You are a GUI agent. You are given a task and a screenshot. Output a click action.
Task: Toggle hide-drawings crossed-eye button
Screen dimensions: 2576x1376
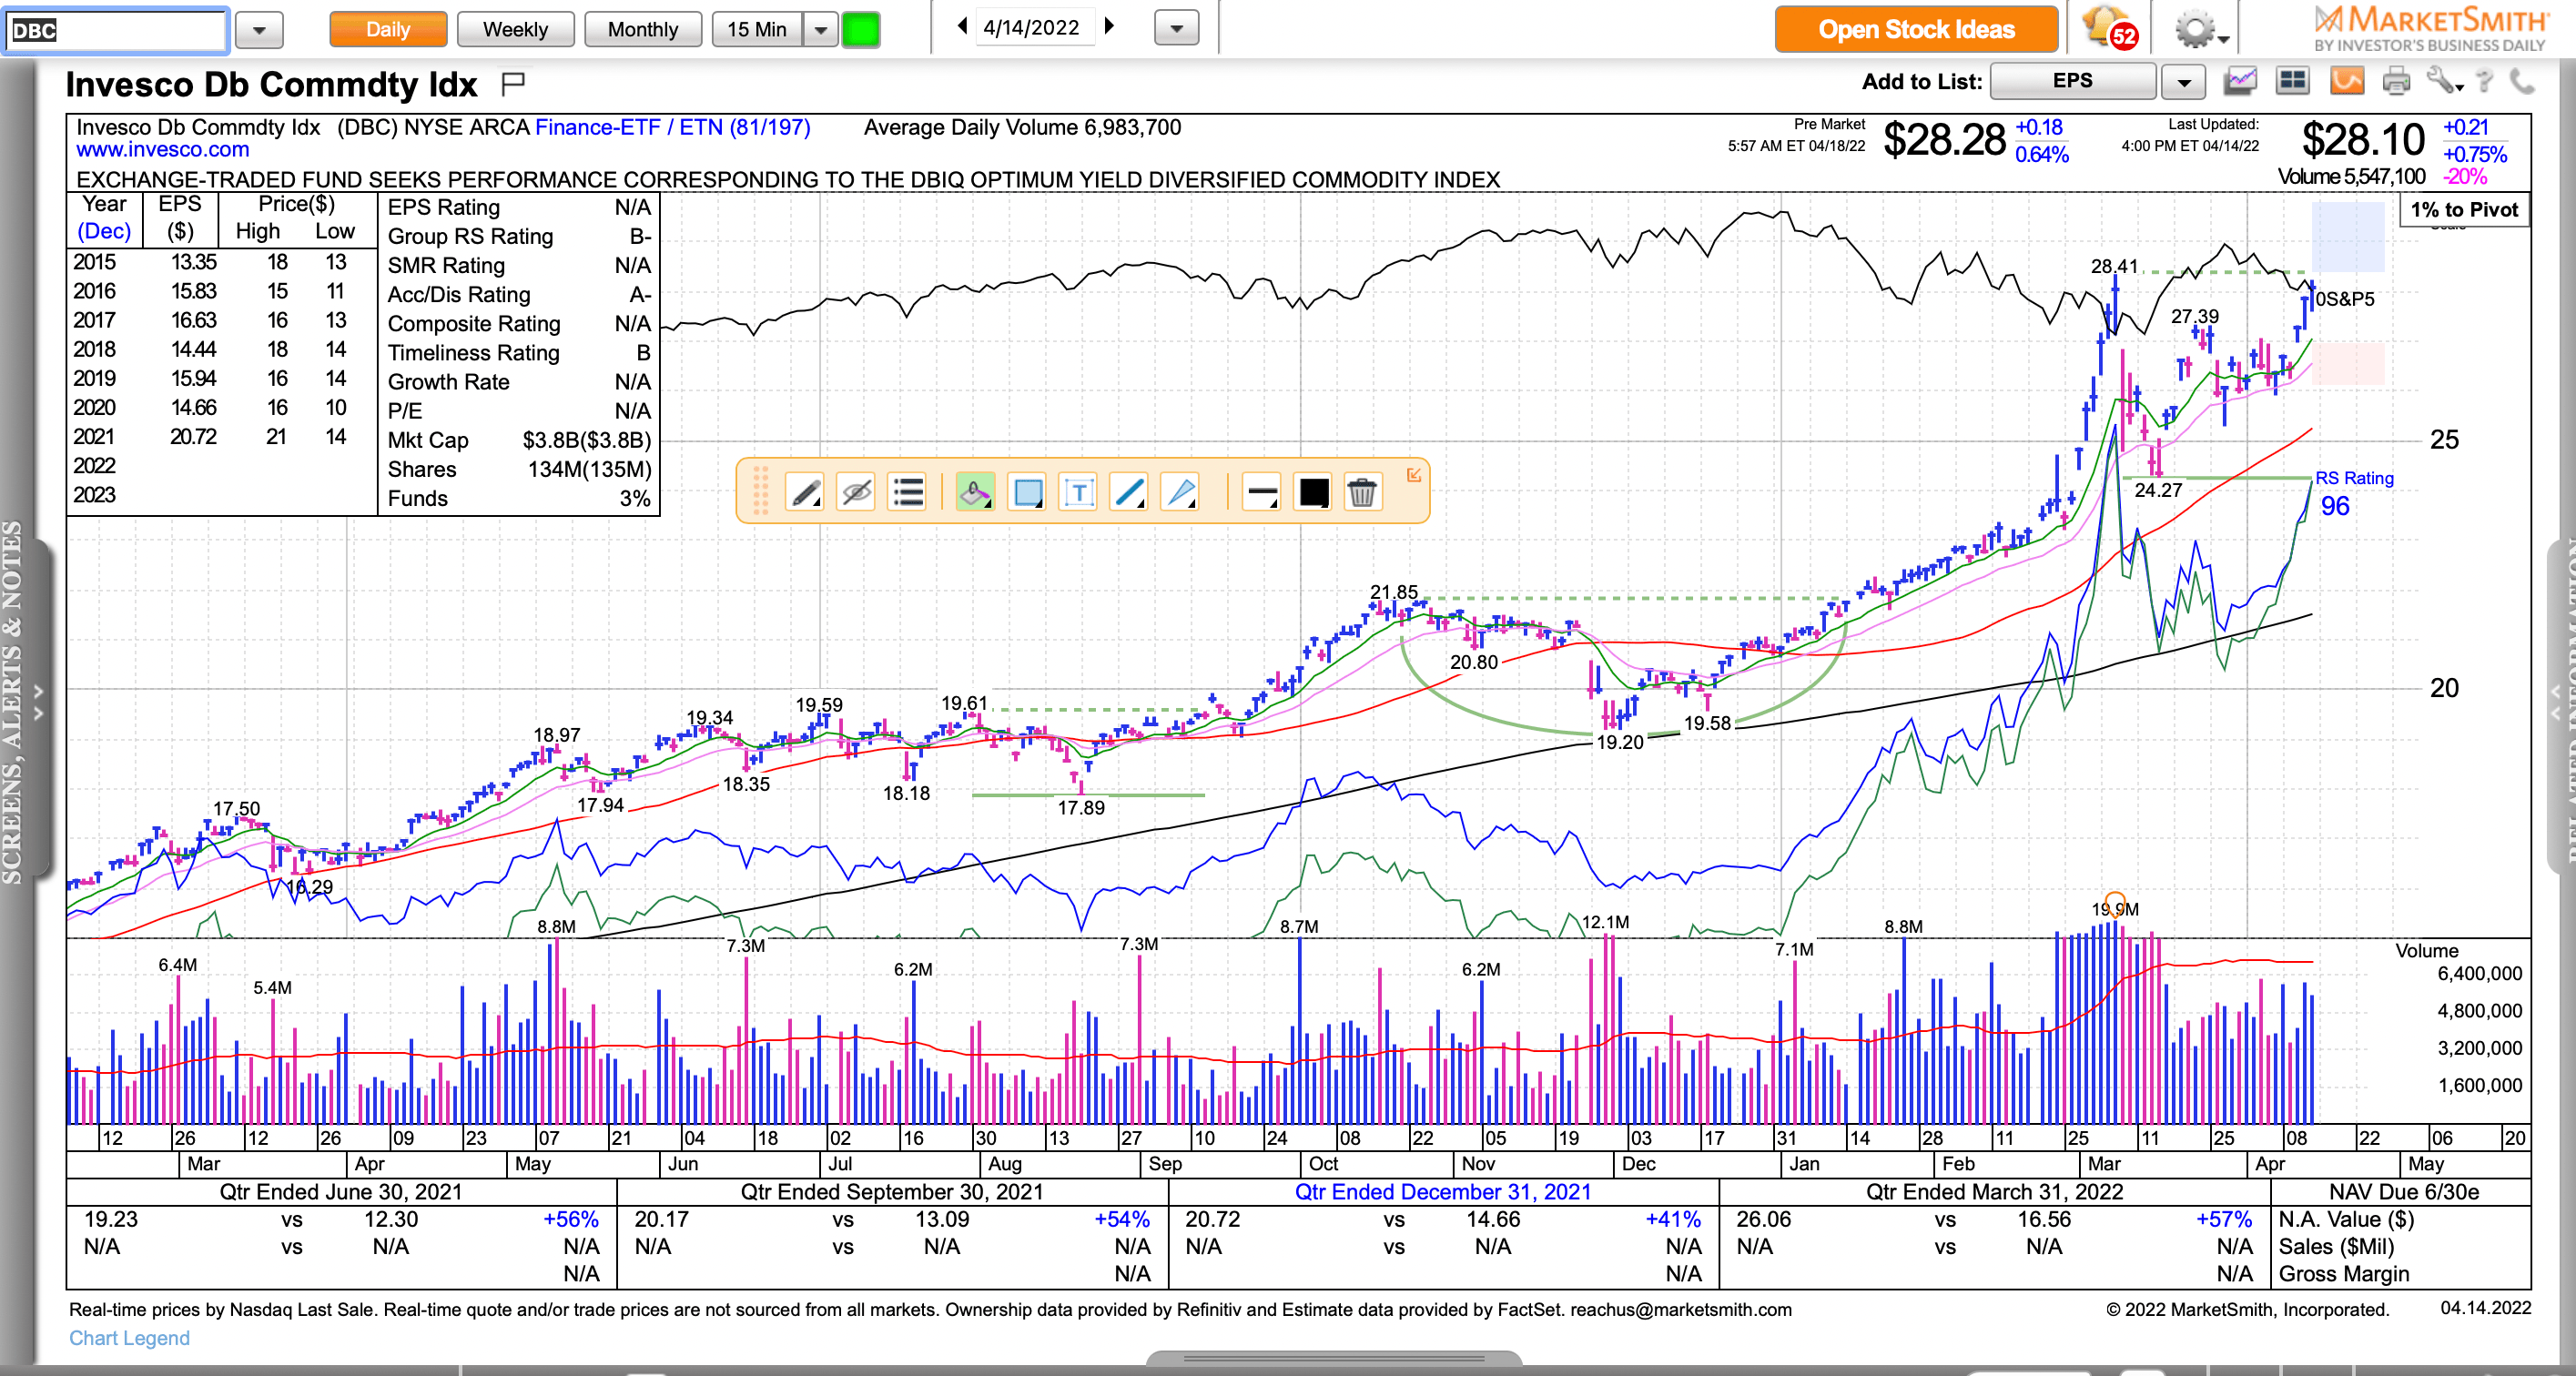pyautogui.click(x=856, y=492)
